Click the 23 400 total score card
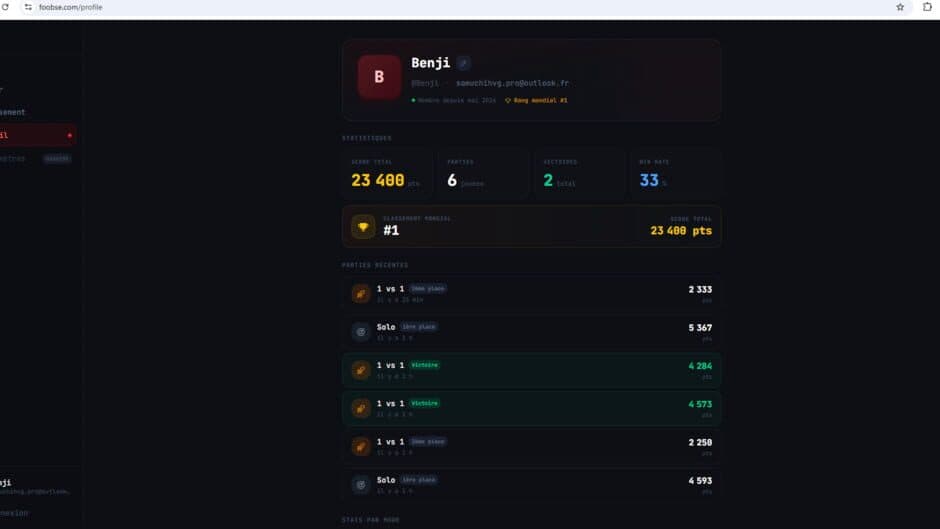The image size is (940, 529). (x=387, y=175)
